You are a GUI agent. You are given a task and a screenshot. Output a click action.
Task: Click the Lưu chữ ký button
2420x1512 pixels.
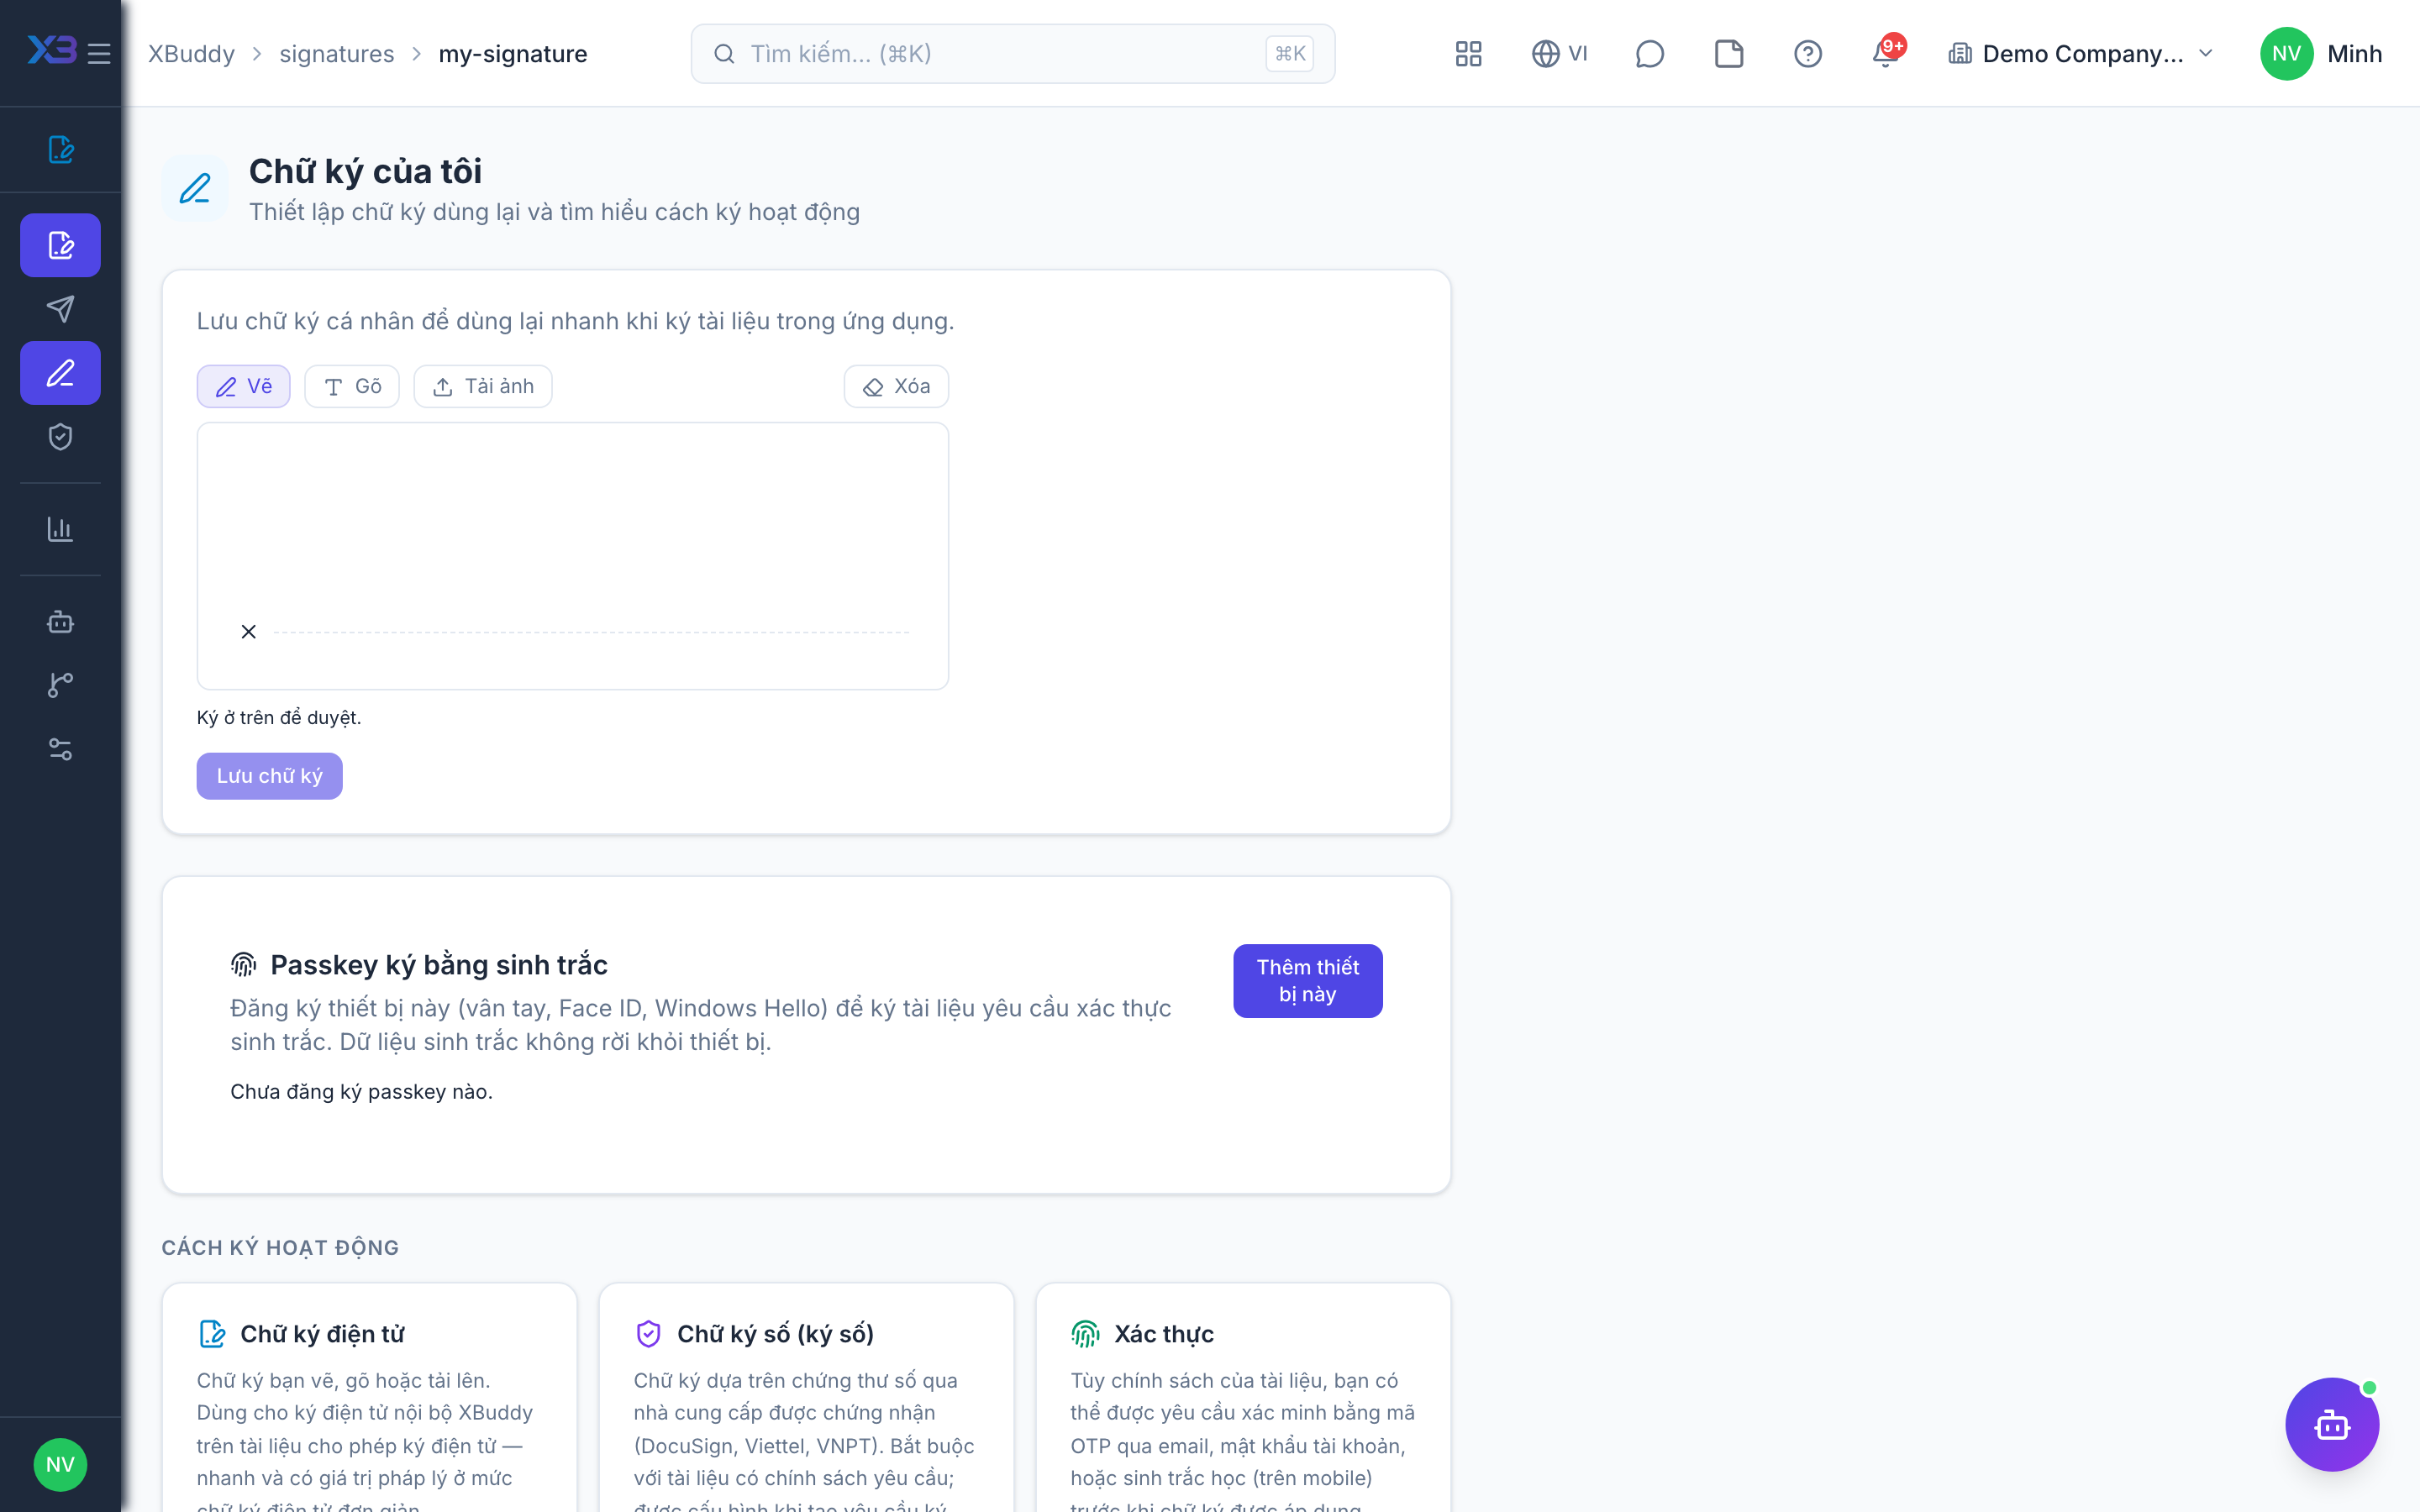tap(269, 775)
